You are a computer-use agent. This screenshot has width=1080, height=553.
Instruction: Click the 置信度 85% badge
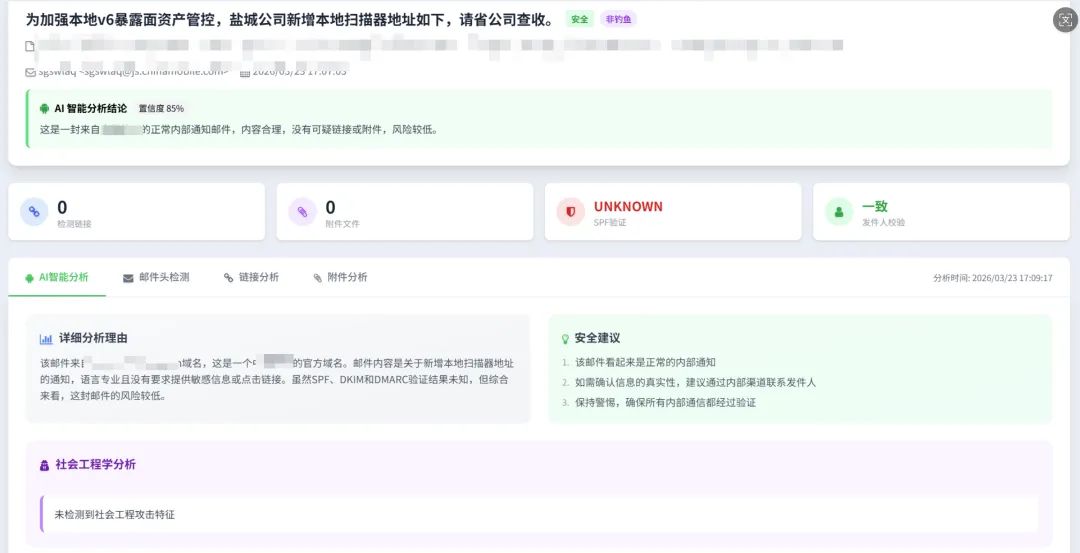click(x=161, y=108)
